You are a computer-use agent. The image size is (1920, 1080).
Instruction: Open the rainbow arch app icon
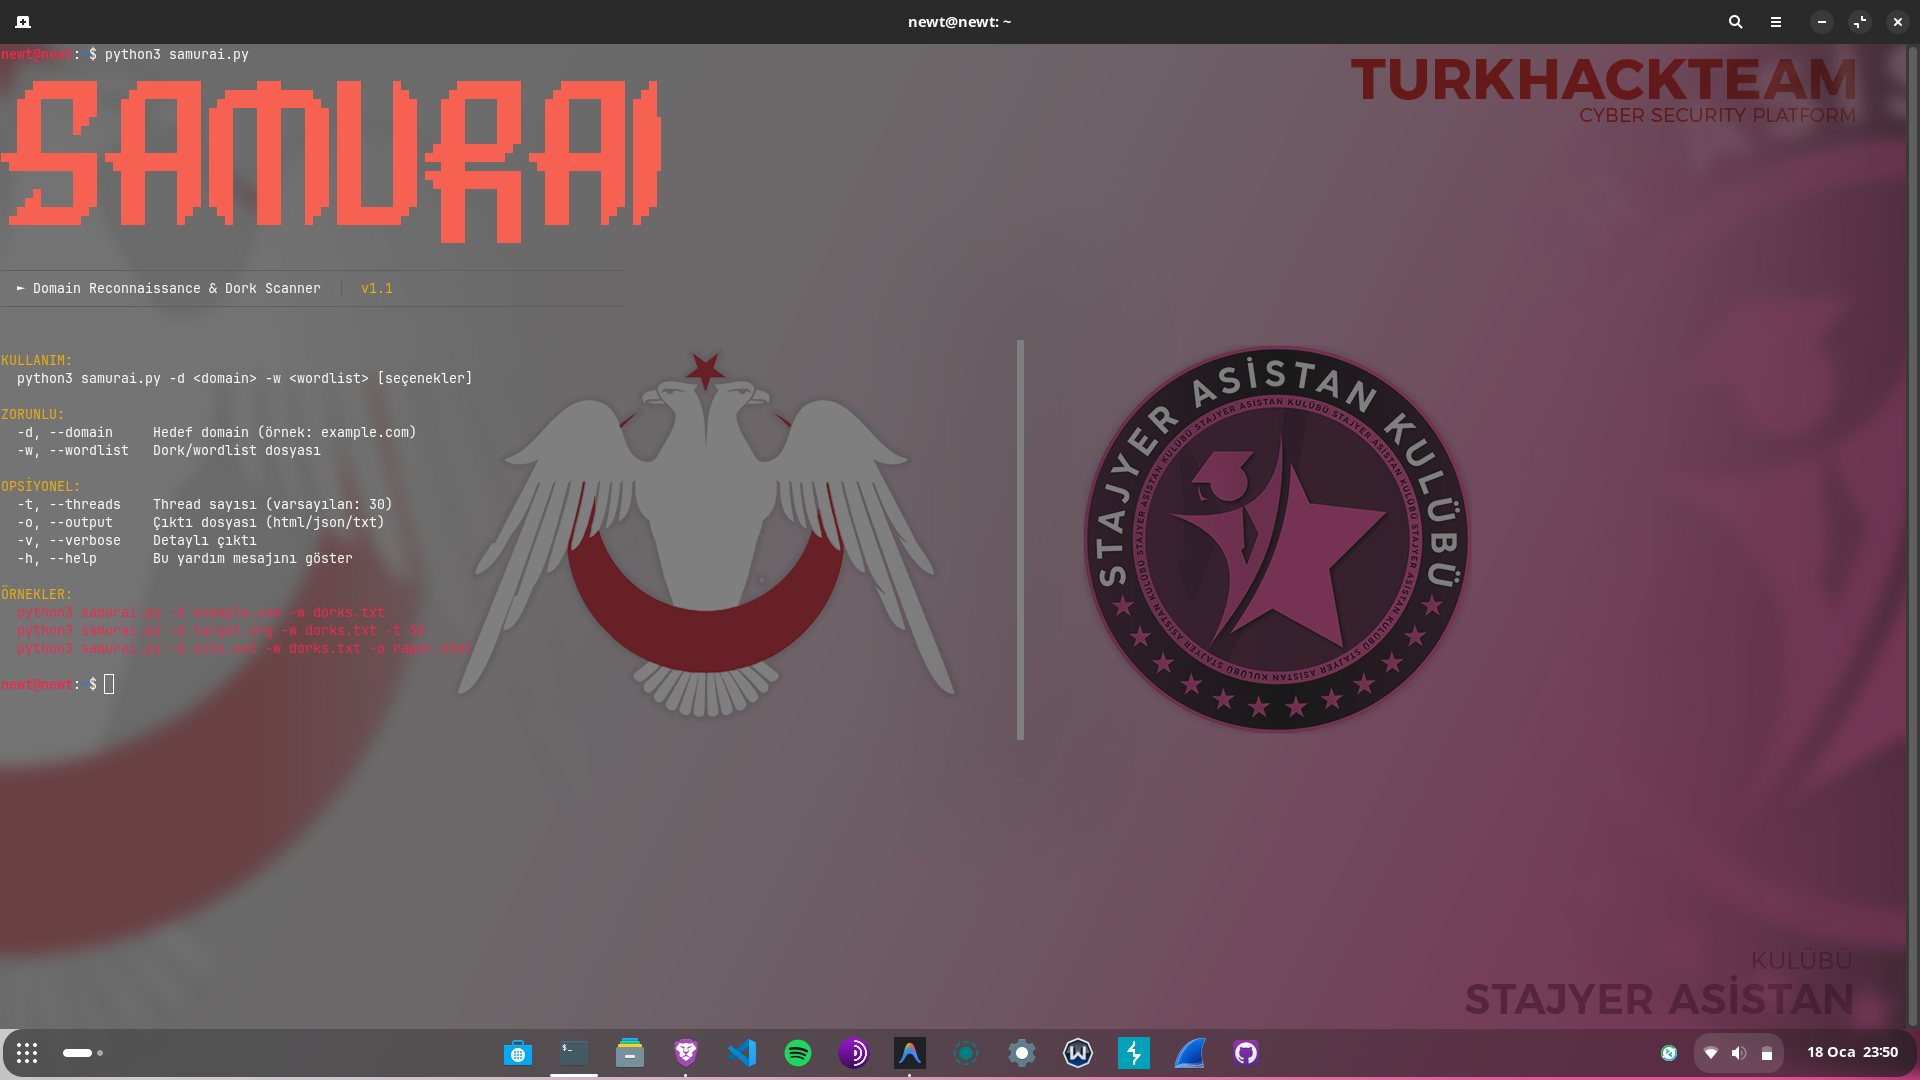pos(910,1053)
